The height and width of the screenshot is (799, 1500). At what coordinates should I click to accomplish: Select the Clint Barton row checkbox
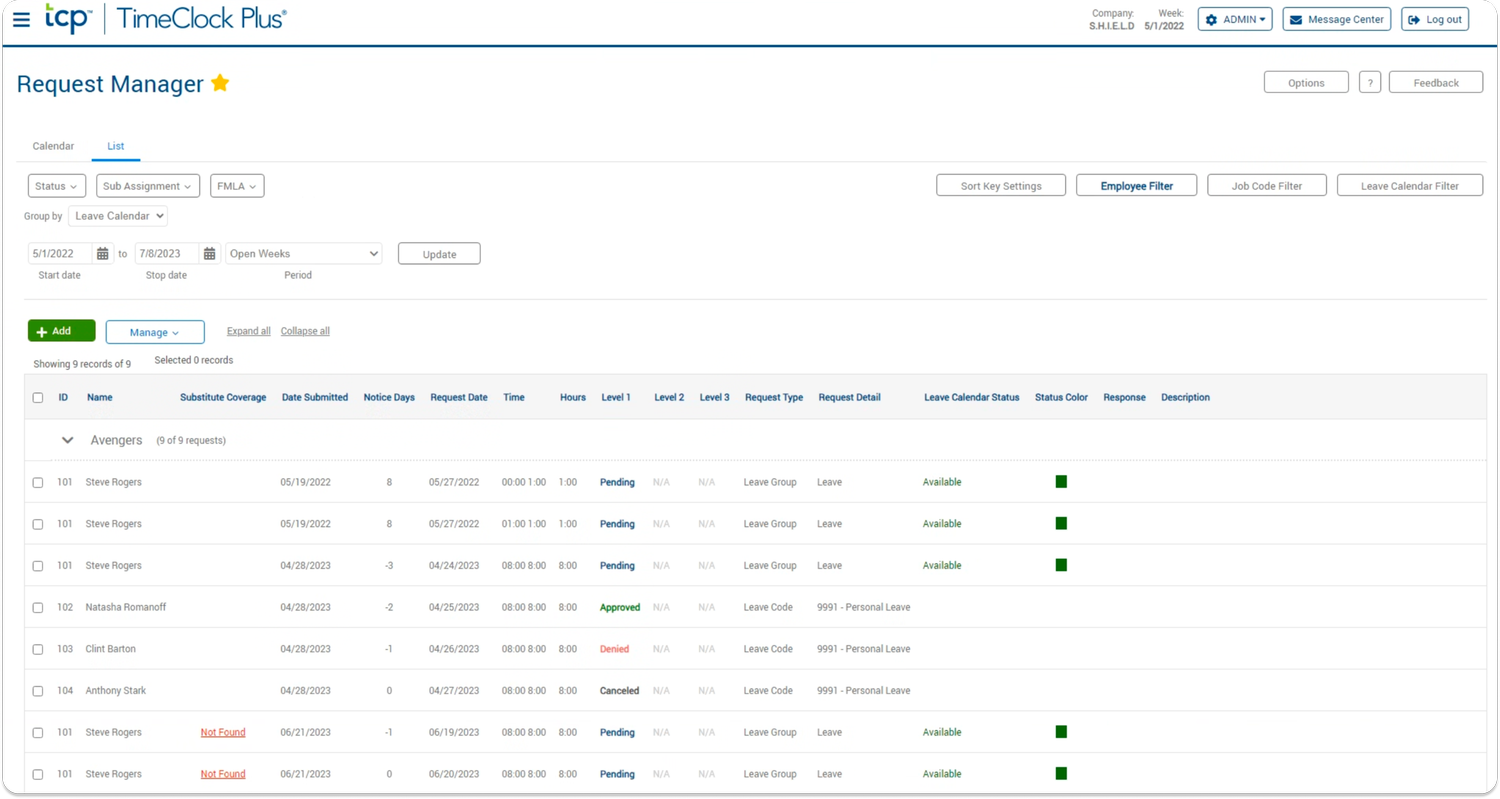click(38, 650)
